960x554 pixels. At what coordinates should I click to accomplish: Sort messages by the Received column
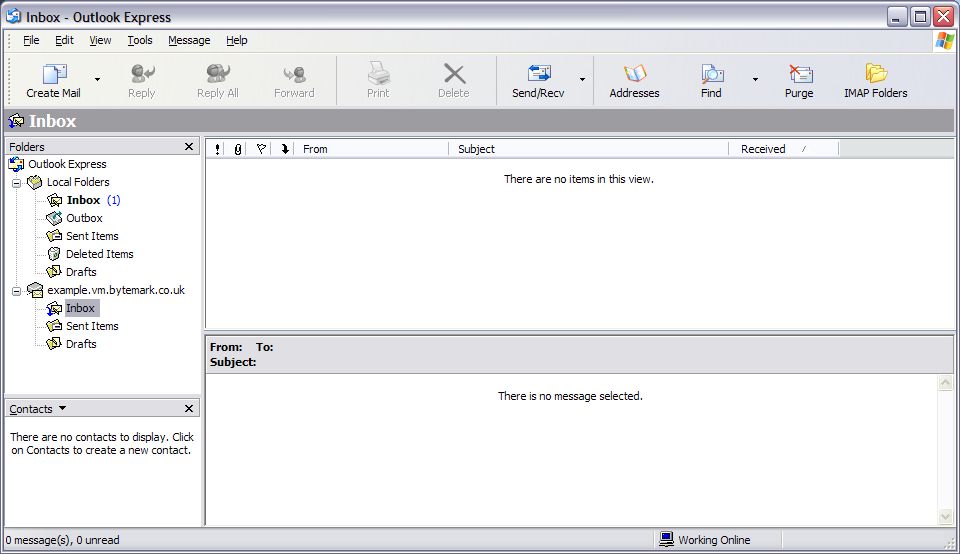click(x=784, y=149)
